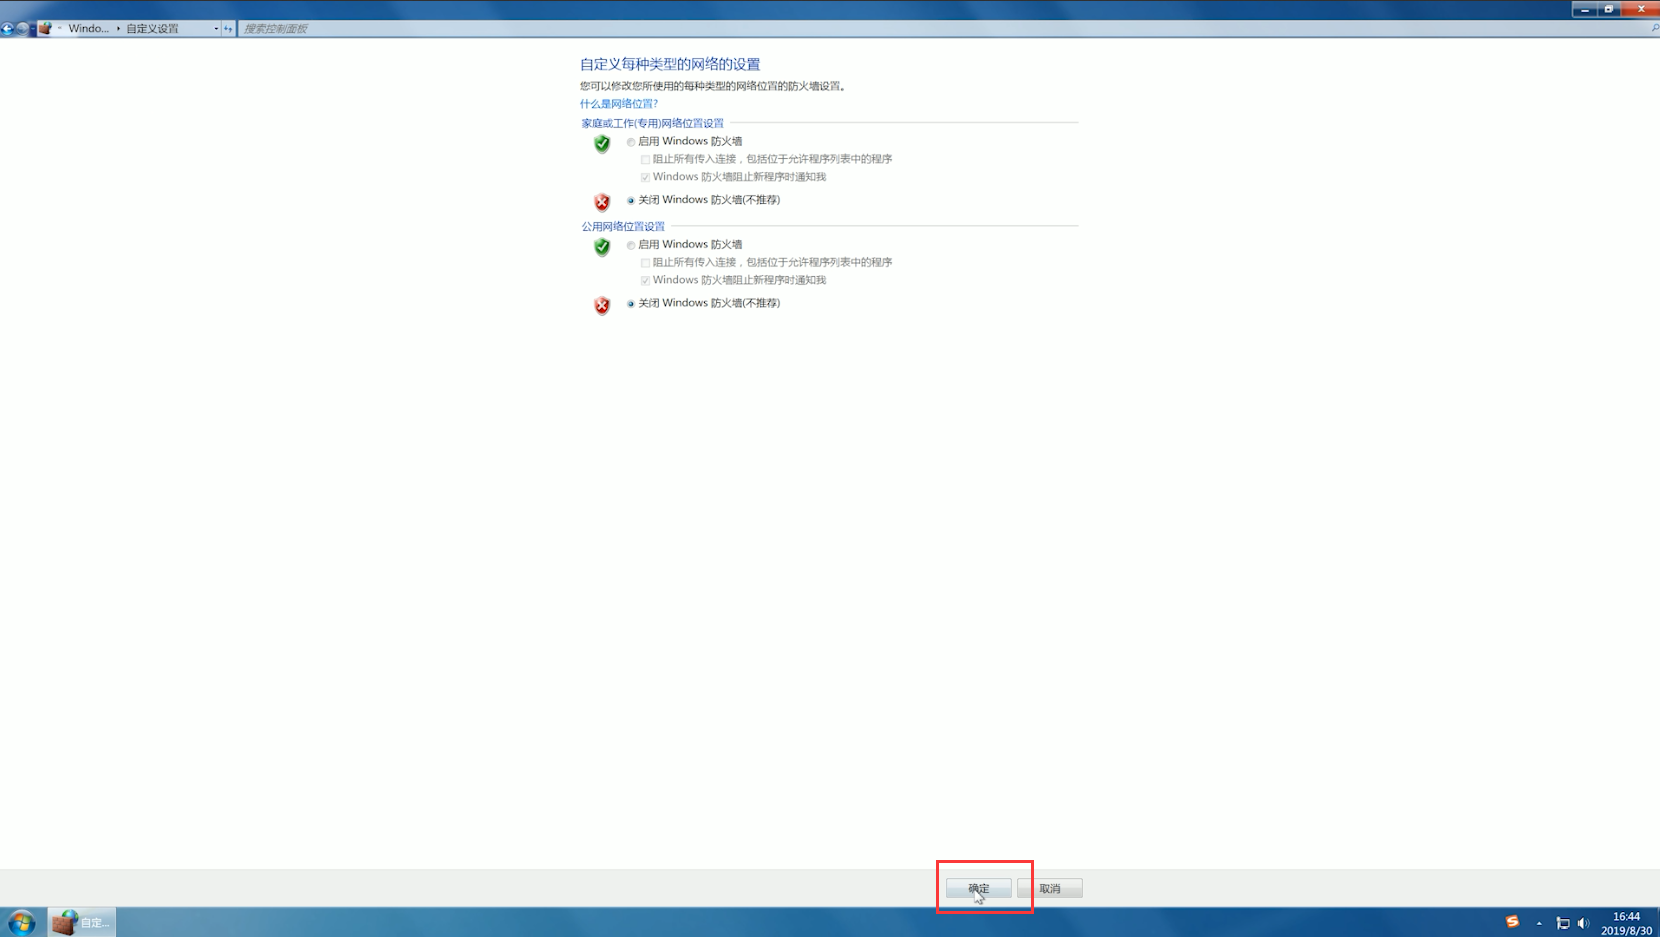The width and height of the screenshot is (1660, 937).
Task: Check block all incoming connections for public network
Action: (x=645, y=263)
